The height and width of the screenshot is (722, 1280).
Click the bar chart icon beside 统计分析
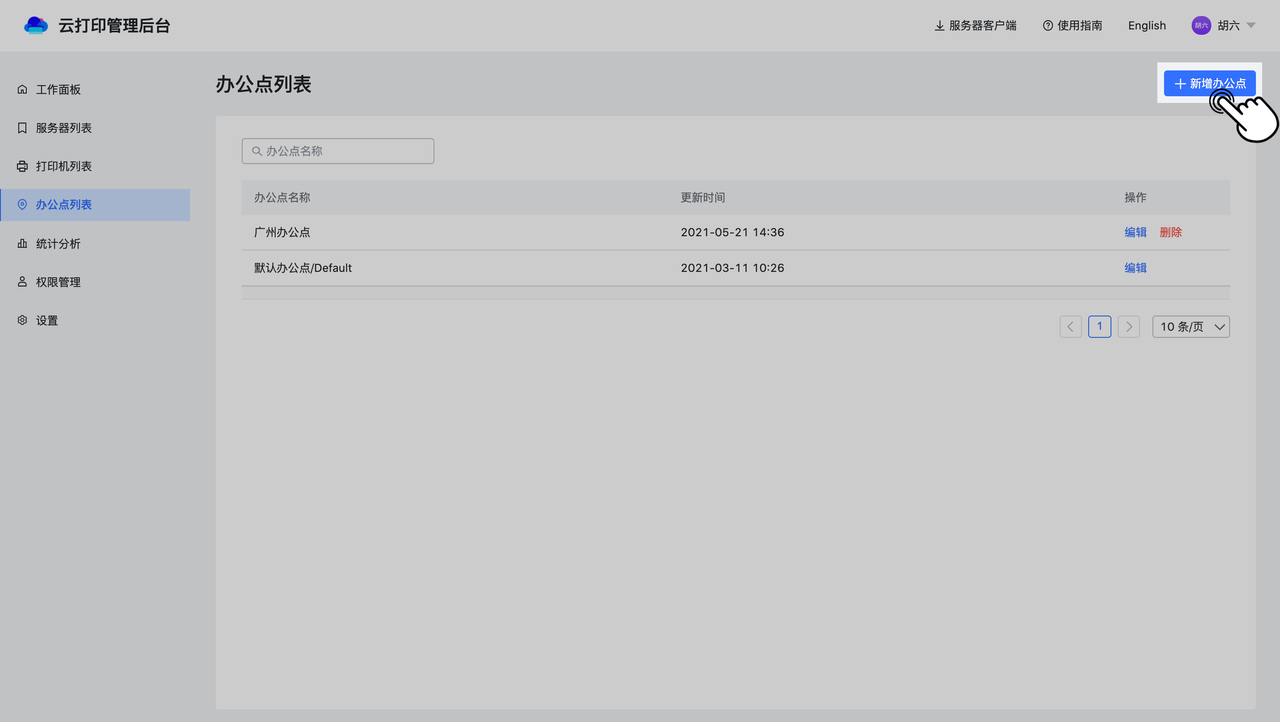pos(22,243)
